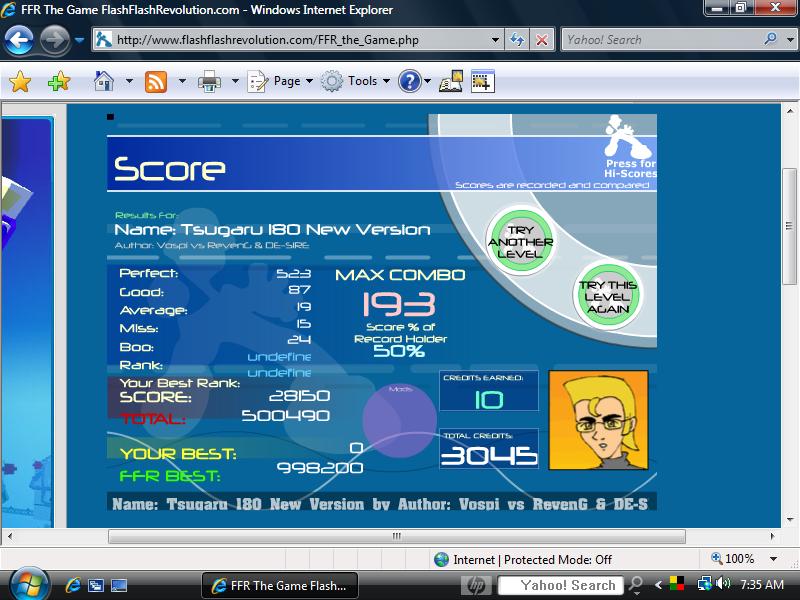Open the Home page icon
Screen dimensions: 800x600
(104, 81)
